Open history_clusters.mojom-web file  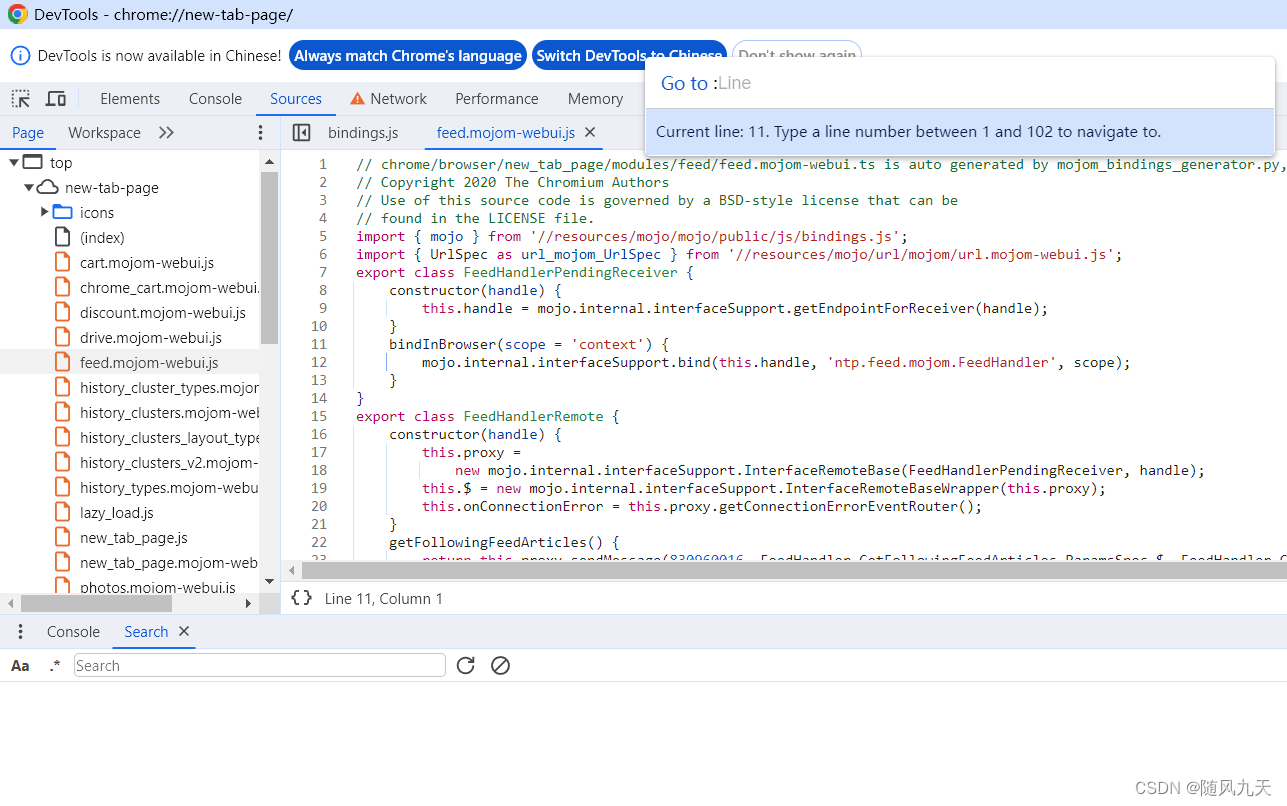(x=169, y=412)
